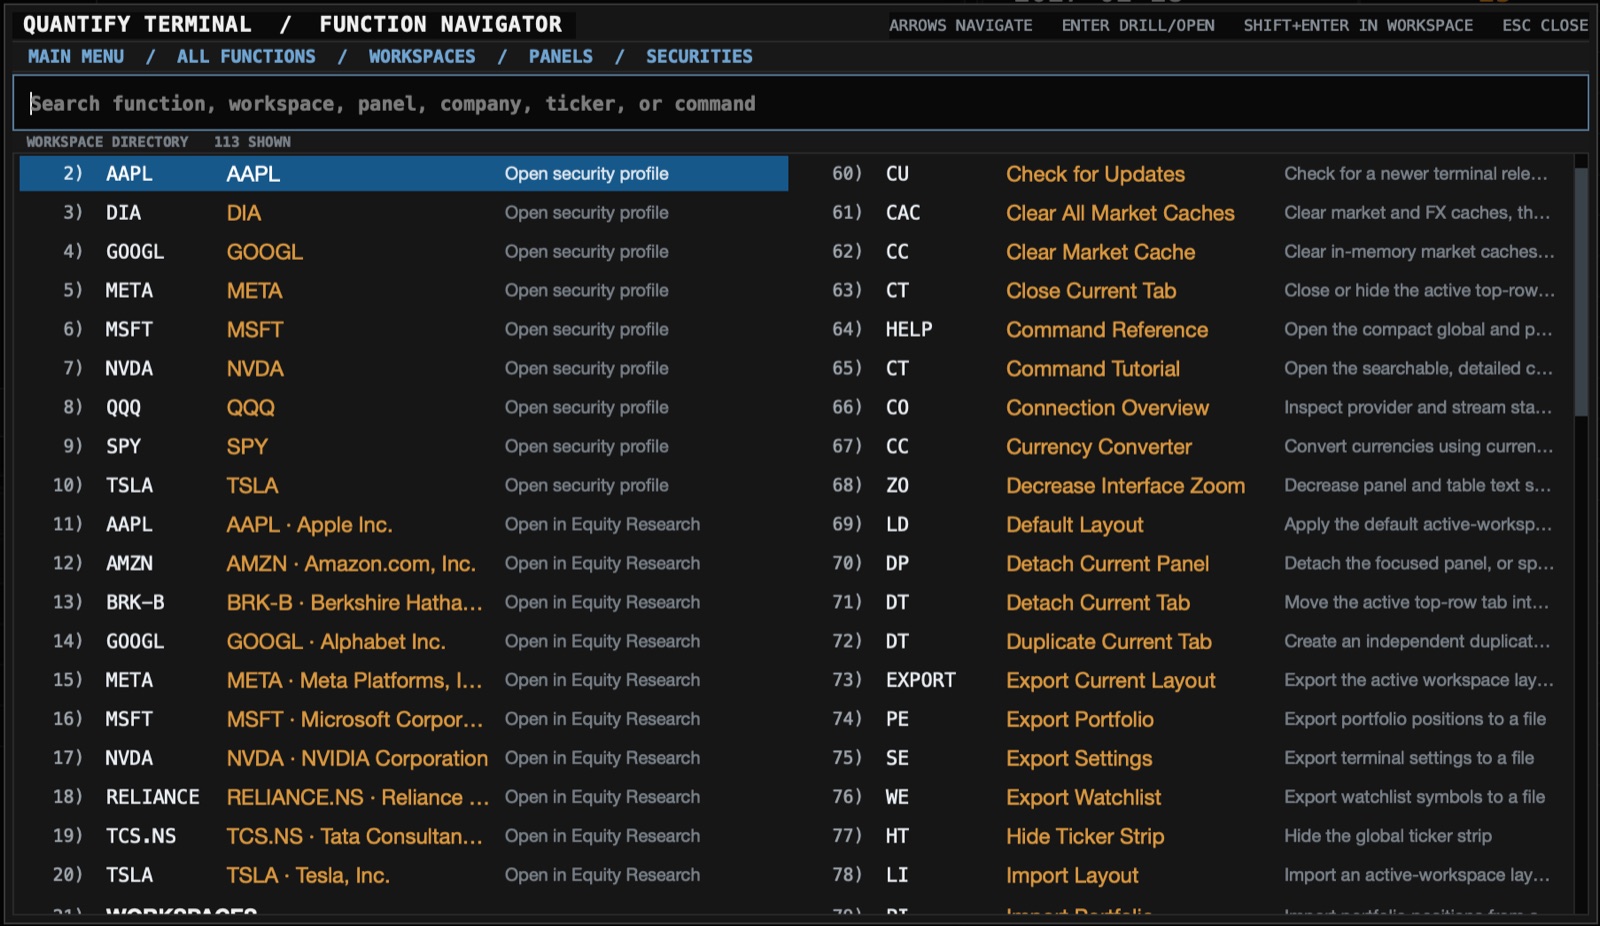Select Export Portfolio function

tap(1184, 719)
